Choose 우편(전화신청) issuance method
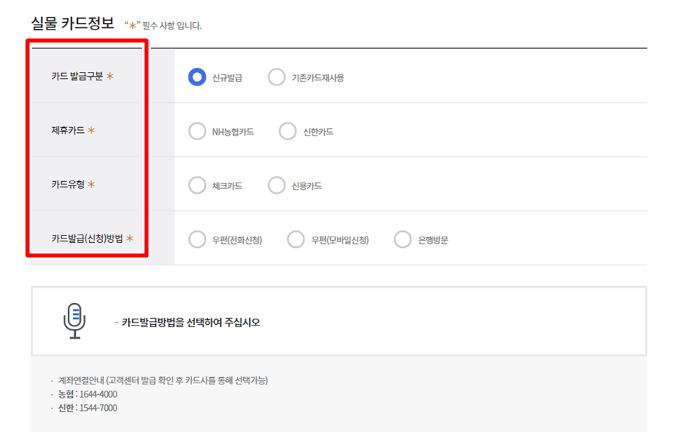675x440 pixels. [x=197, y=239]
